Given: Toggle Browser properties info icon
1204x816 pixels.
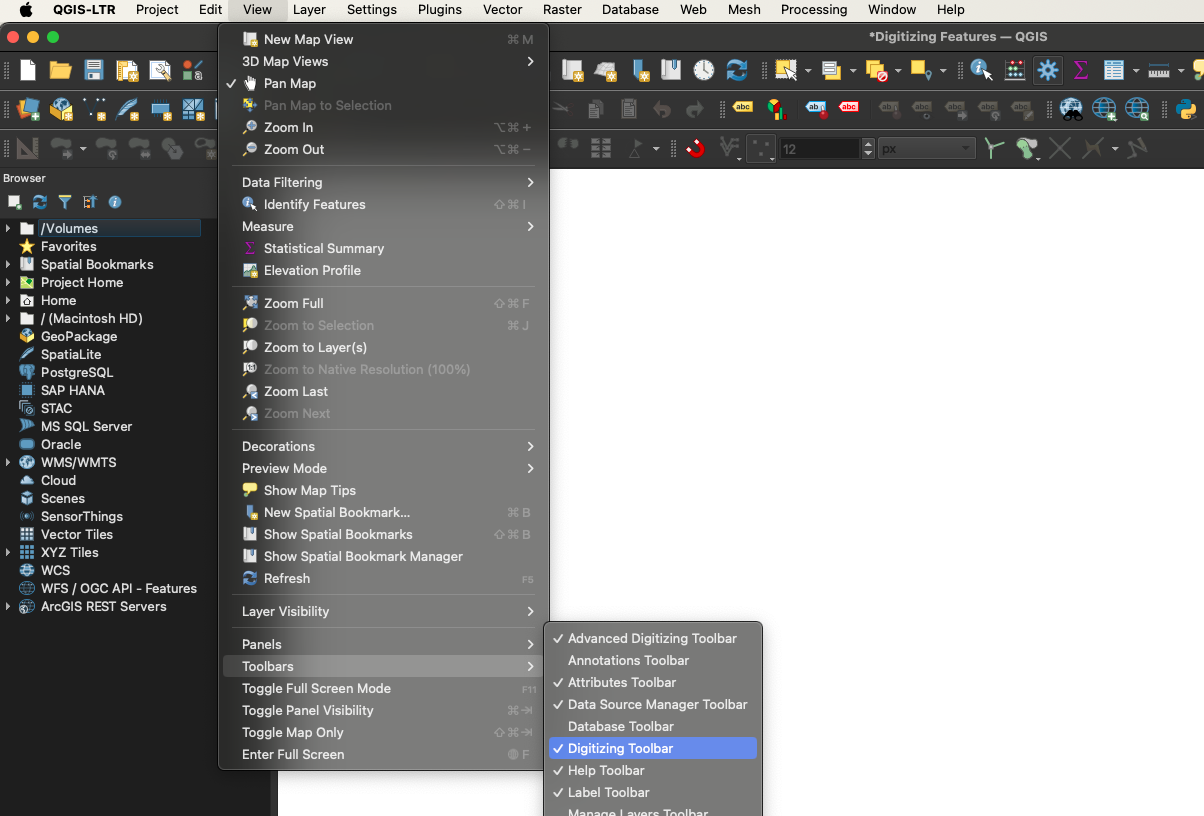Looking at the screenshot, I should [115, 202].
